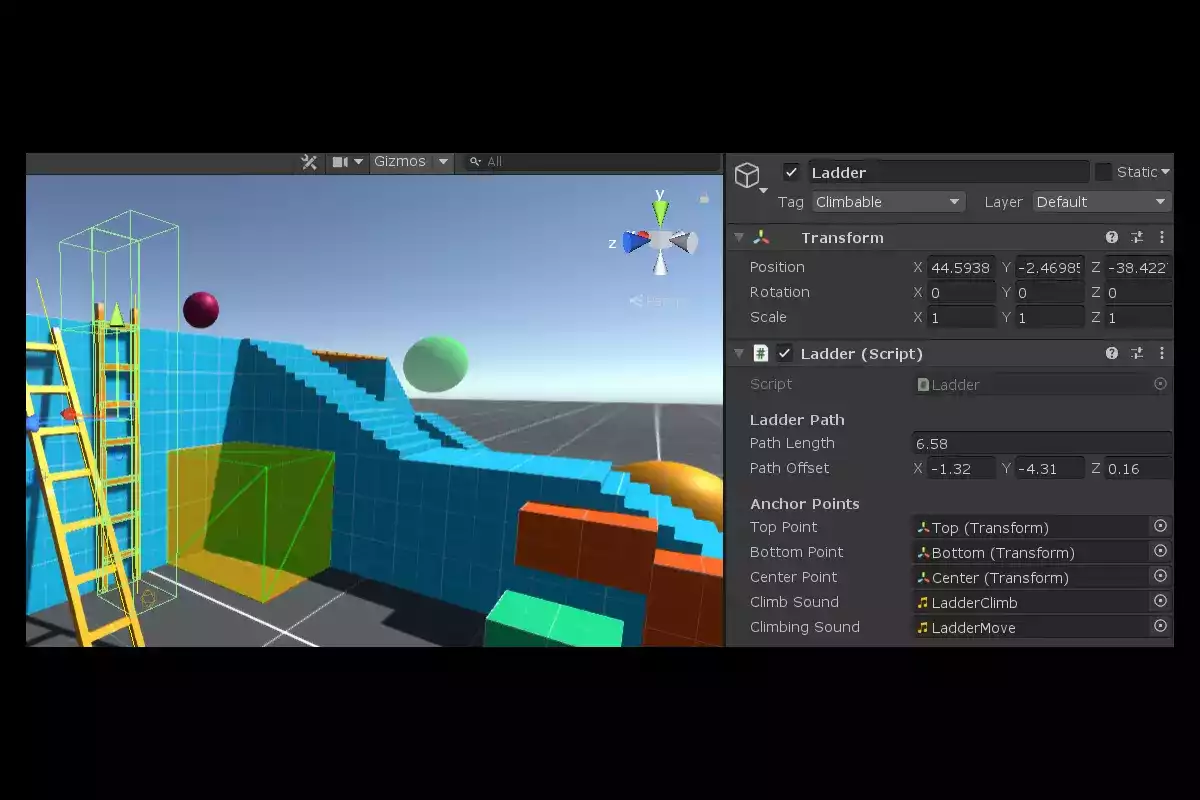This screenshot has height=800, width=1200.
Task: Click the Bottom (Transform) reference field
Action: click(x=1031, y=552)
